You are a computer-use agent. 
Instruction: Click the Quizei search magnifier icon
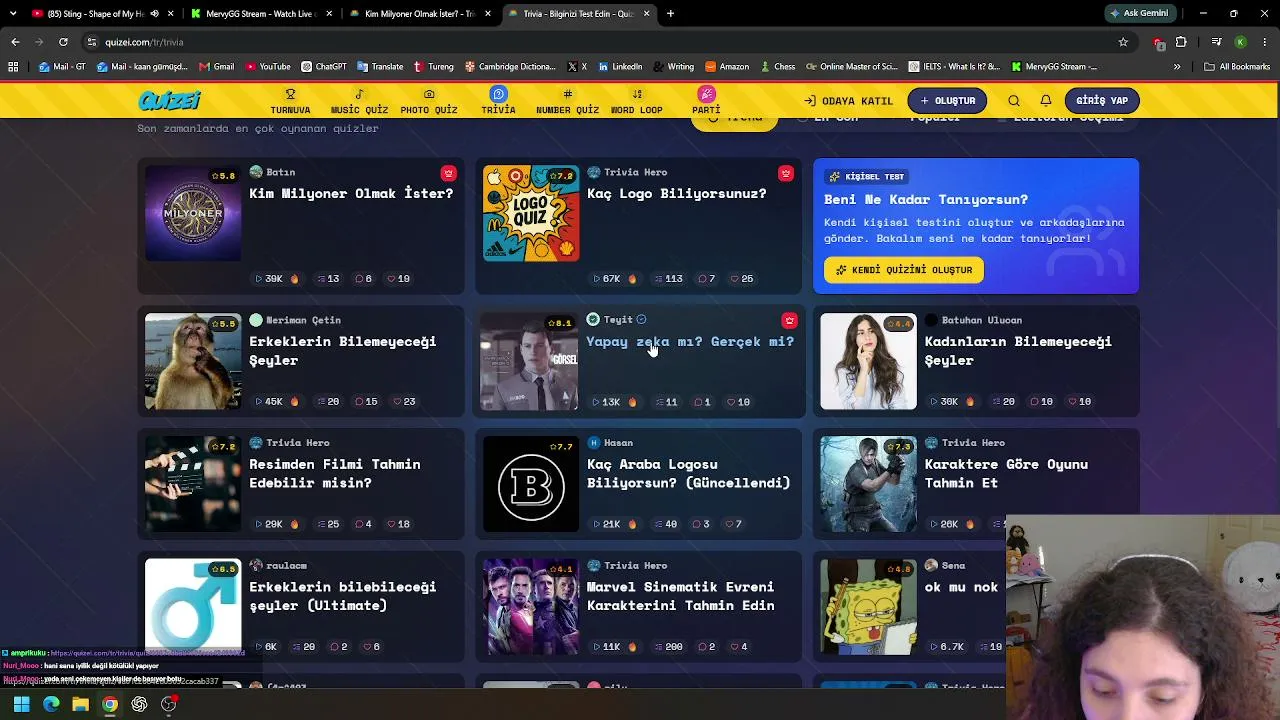coord(1014,101)
